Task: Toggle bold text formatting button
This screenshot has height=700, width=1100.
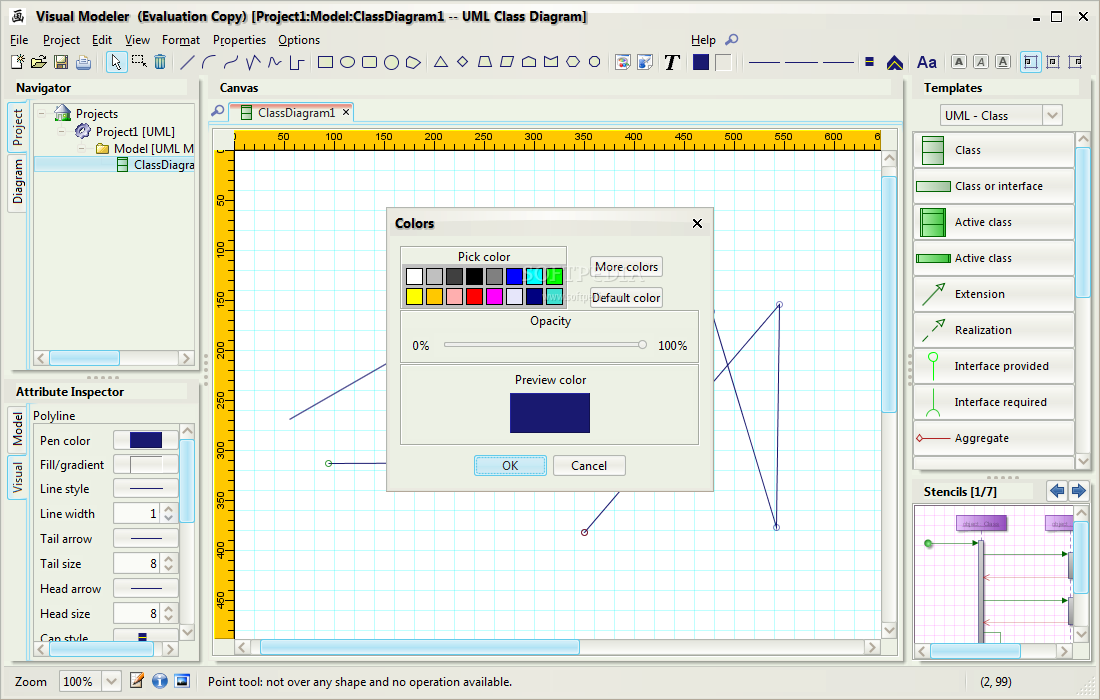Action: (959, 62)
